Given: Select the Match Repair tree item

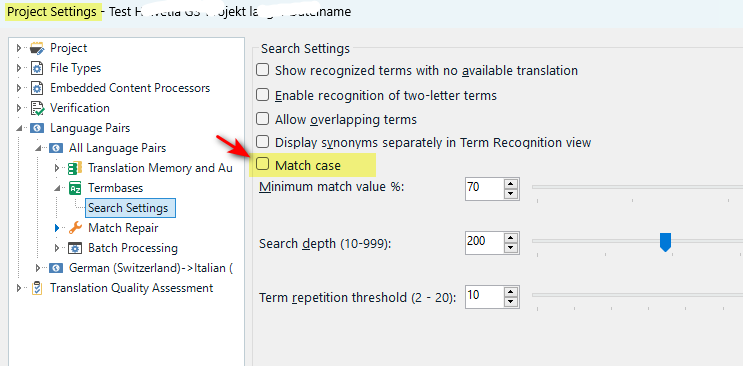Looking at the screenshot, I should click(x=123, y=228).
